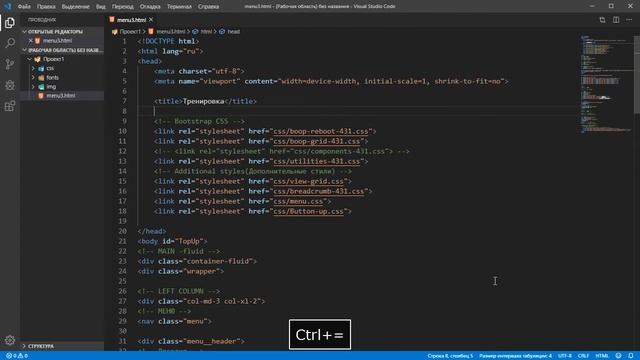Open the Extensions view
Viewport: 640px width, 360px height.
(10, 106)
